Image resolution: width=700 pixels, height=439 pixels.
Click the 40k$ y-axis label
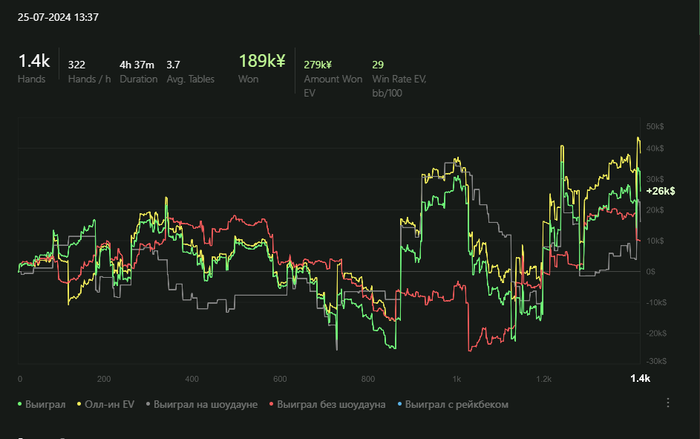[655, 148]
